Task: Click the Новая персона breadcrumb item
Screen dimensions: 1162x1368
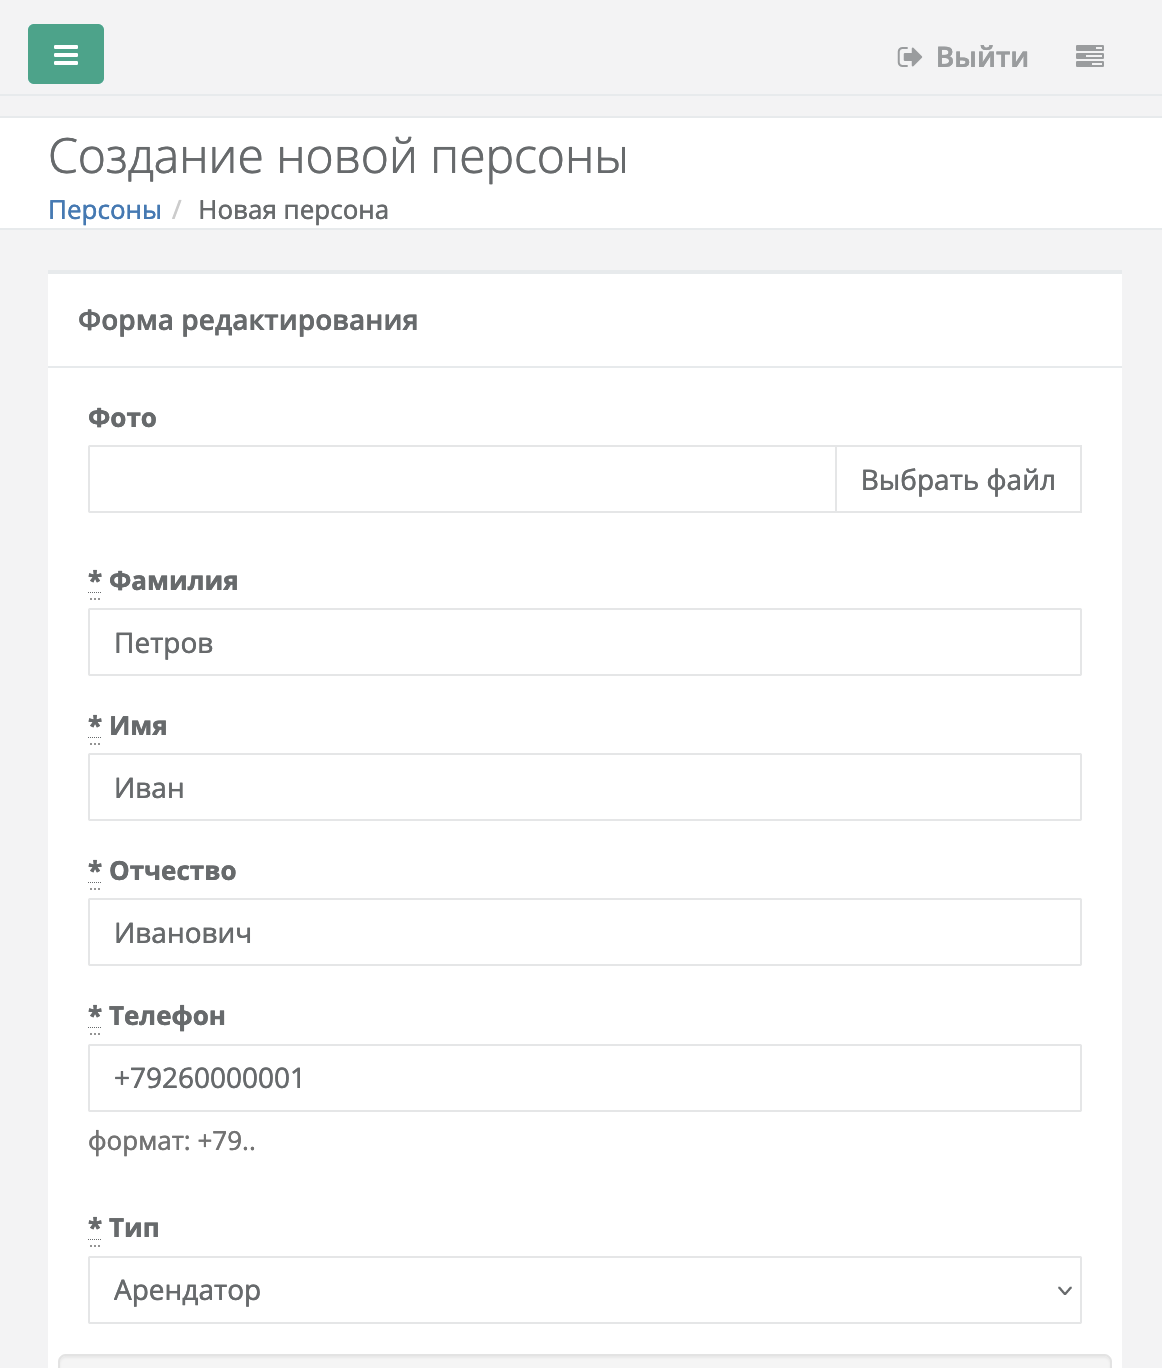Action: (x=293, y=210)
